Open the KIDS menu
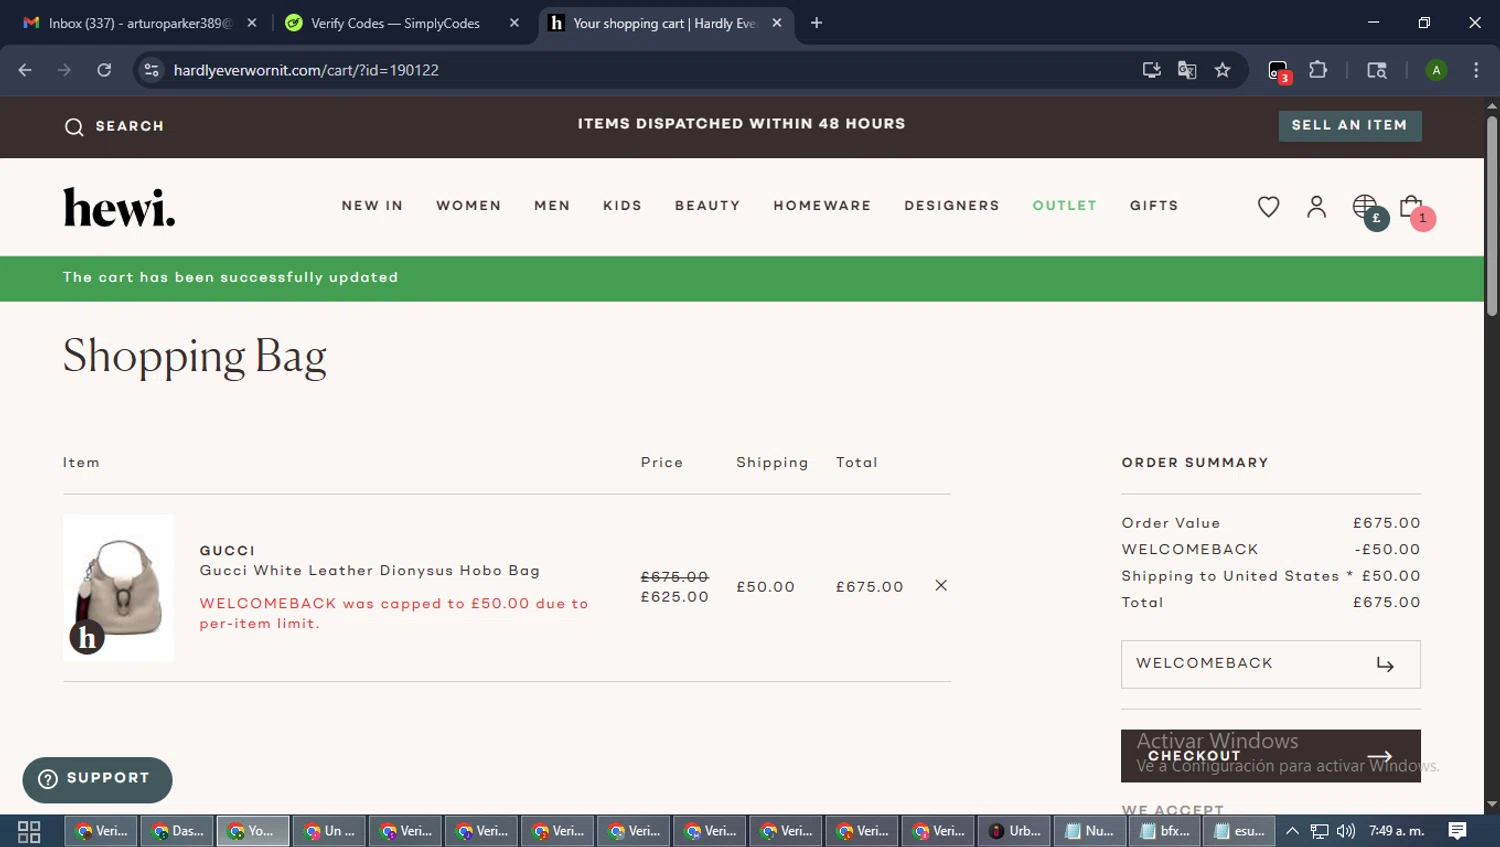 pos(622,206)
